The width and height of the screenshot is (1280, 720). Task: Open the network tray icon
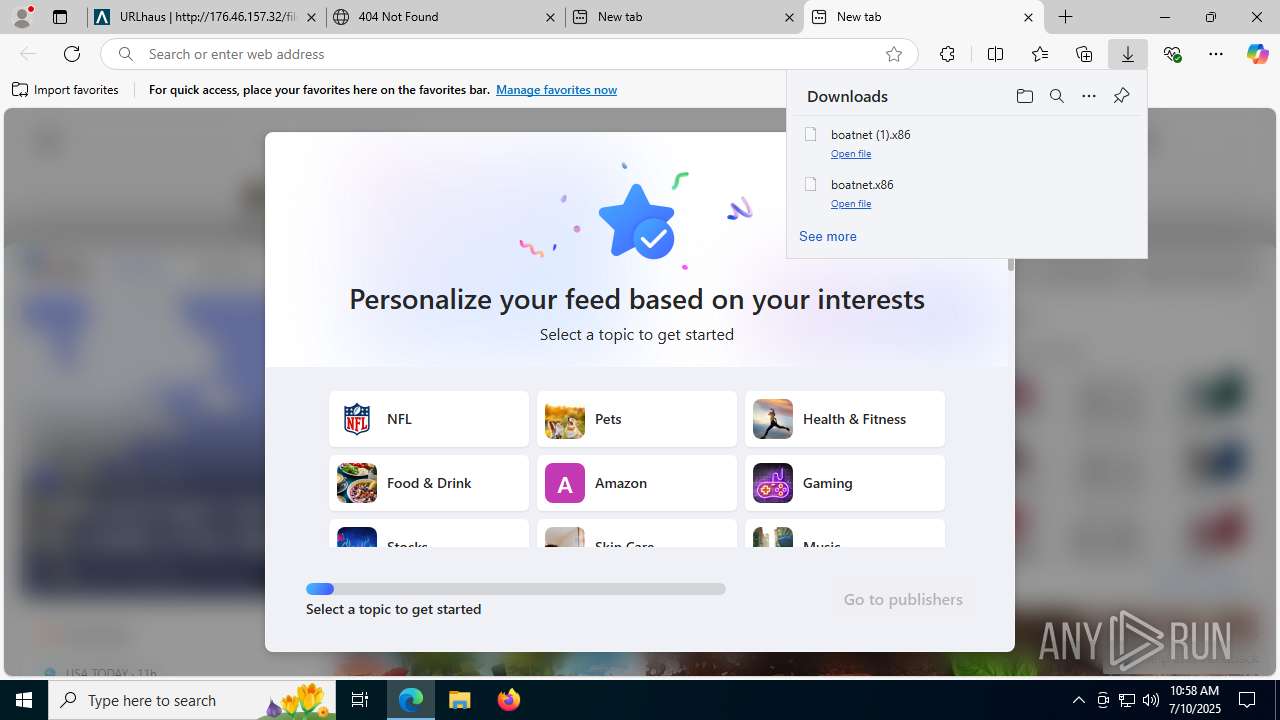coord(1127,700)
